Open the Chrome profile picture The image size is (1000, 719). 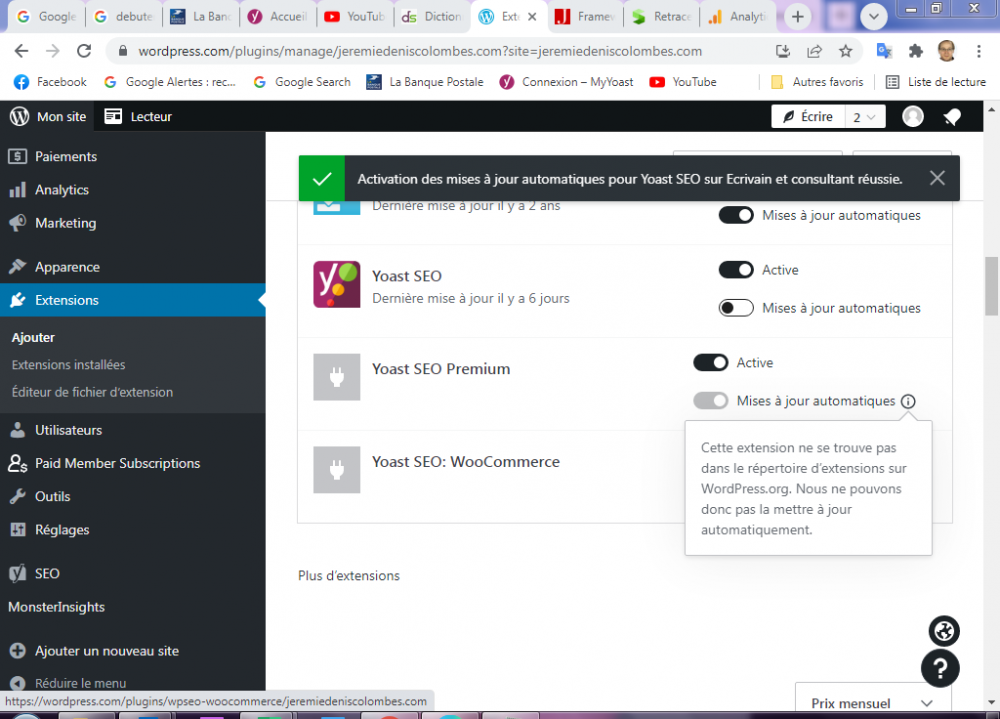[946, 51]
